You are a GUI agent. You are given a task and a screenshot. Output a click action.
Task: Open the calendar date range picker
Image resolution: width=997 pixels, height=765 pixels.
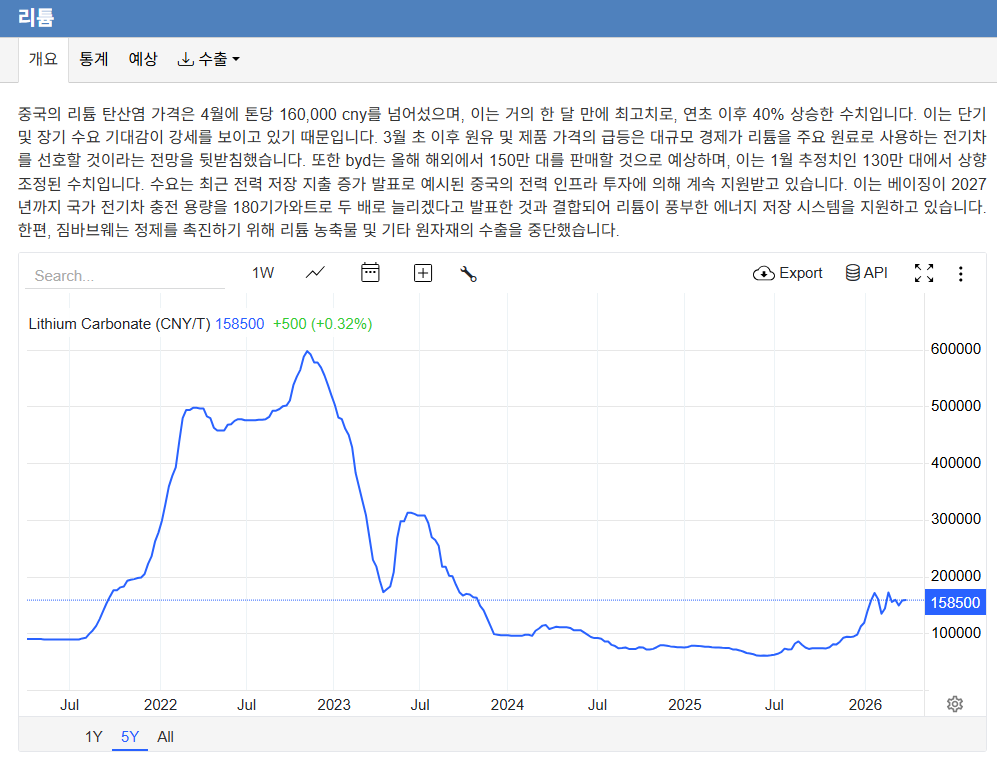(370, 273)
